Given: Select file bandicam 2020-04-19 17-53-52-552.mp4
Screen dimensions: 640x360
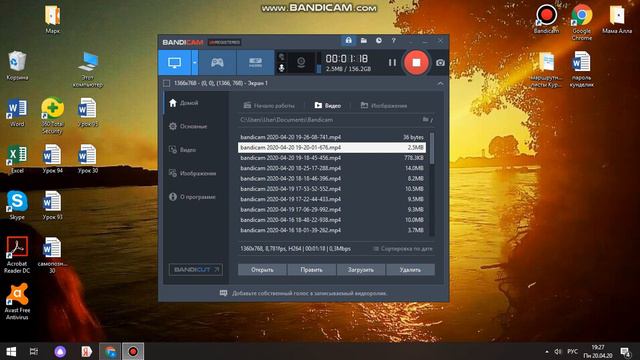Looking at the screenshot, I should click(x=332, y=189).
